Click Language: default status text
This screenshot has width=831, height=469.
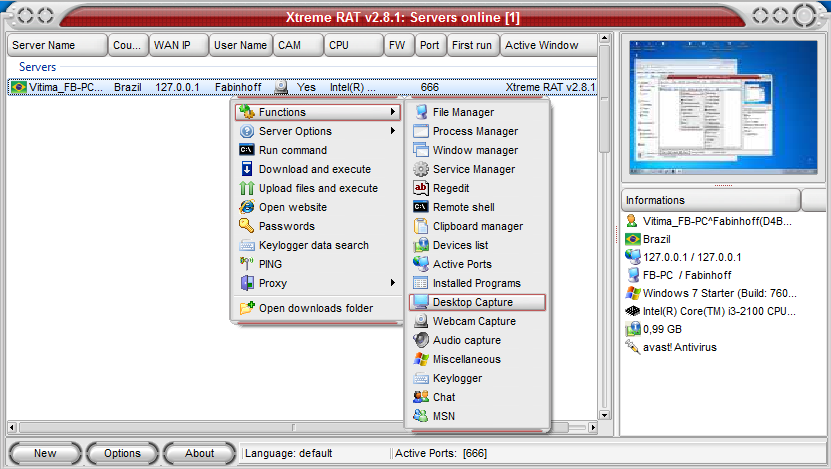[288, 453]
